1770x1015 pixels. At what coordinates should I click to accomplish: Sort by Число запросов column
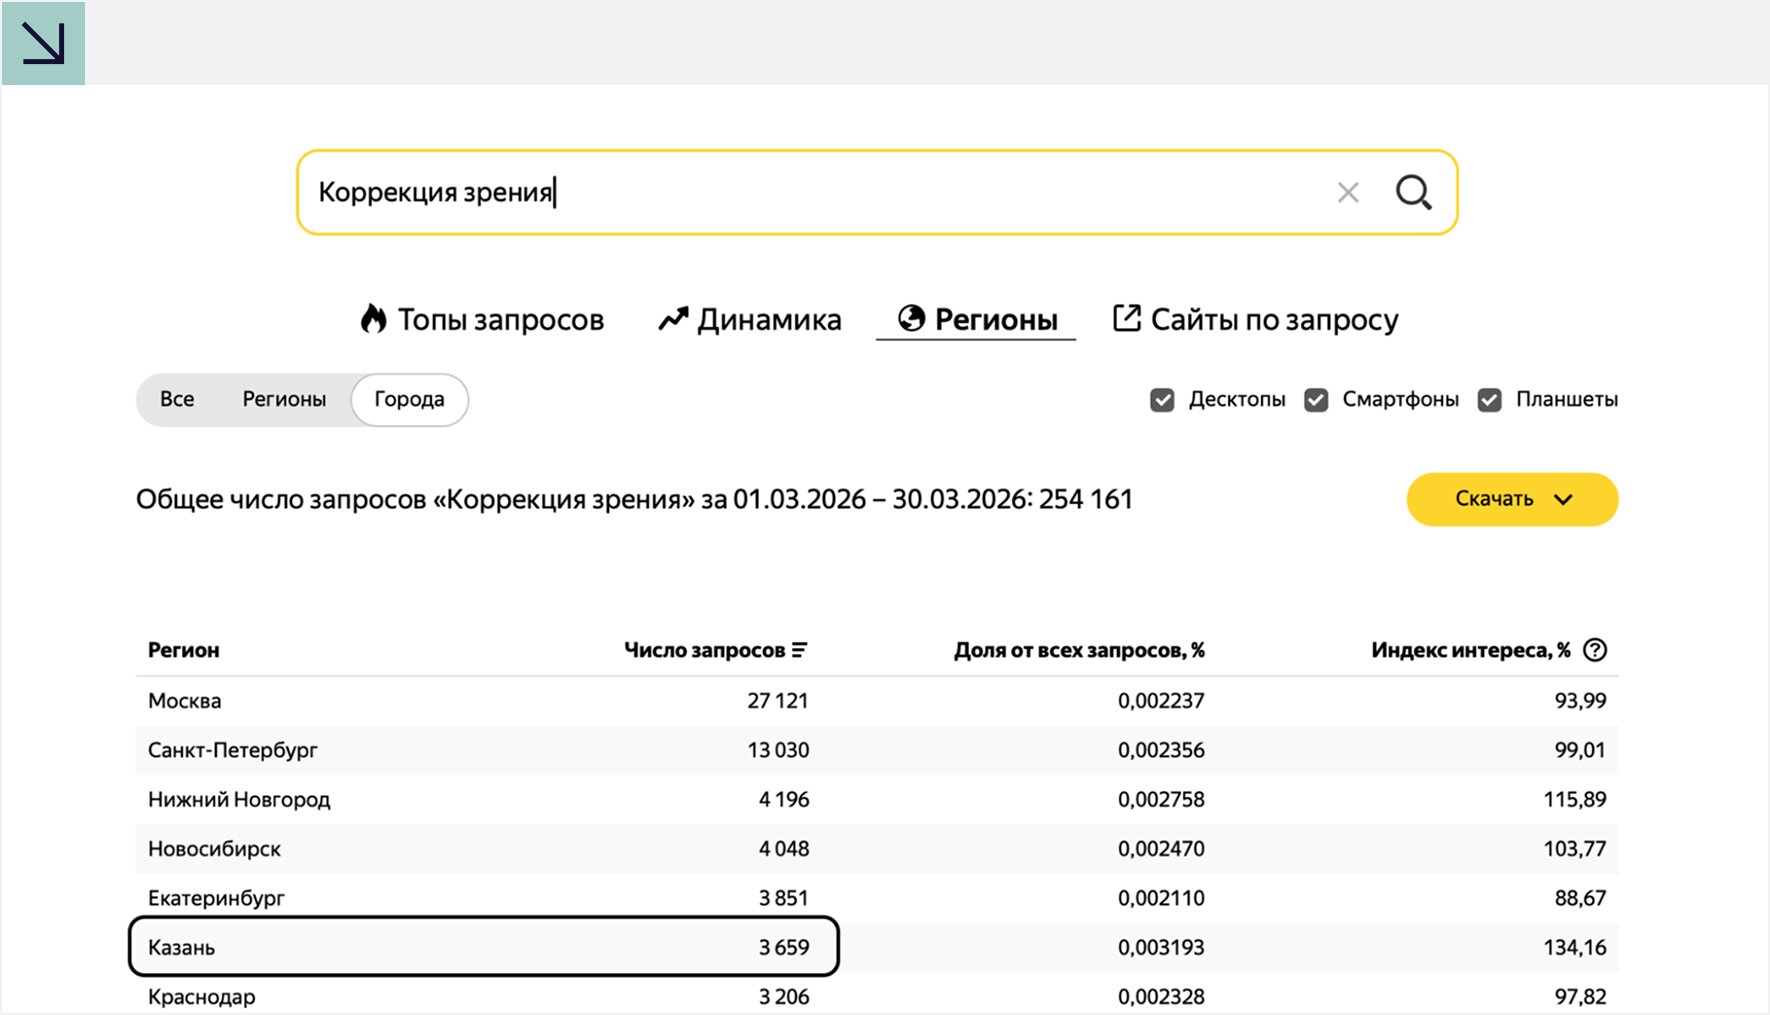click(714, 650)
